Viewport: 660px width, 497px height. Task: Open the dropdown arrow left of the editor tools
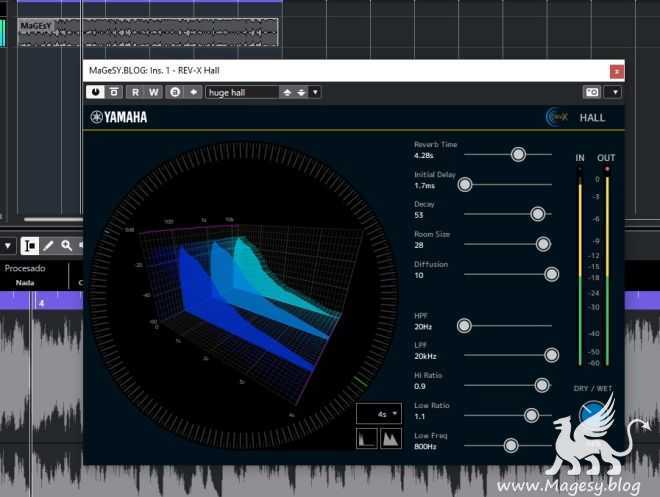coord(8,246)
